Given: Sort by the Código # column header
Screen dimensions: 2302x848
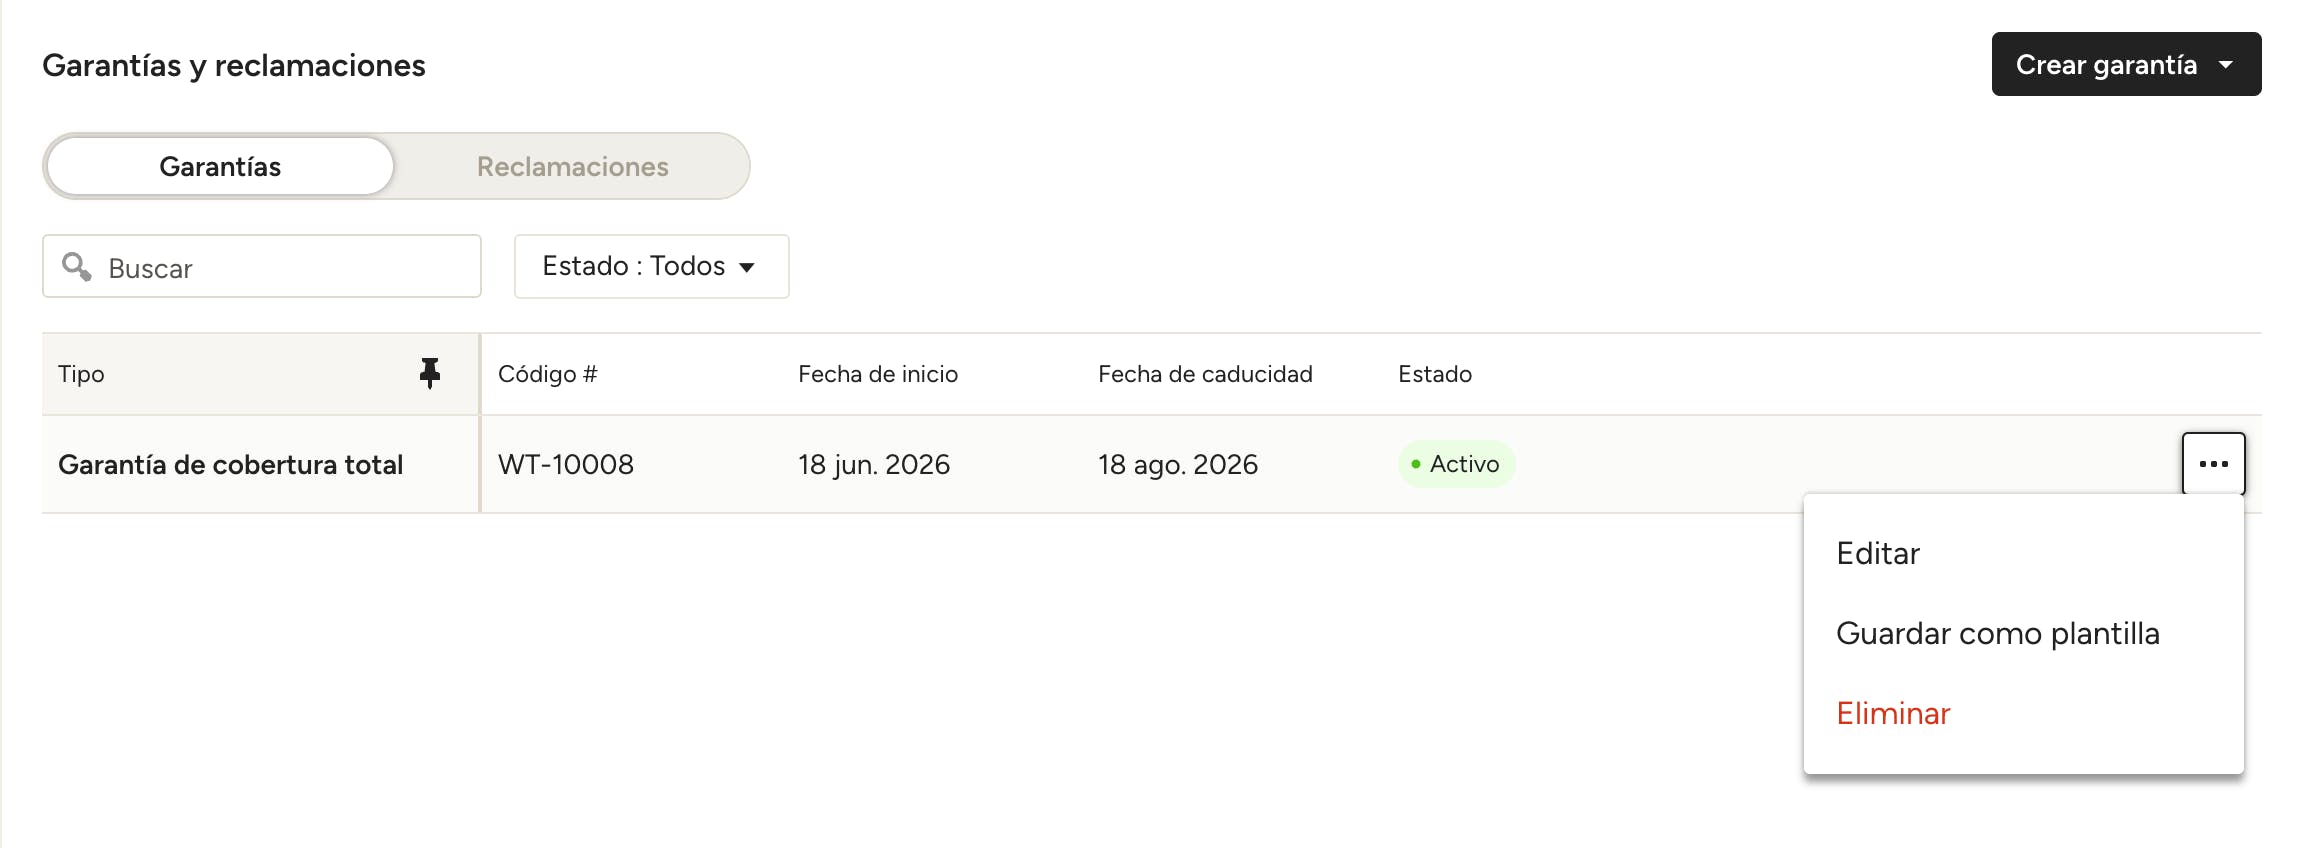Looking at the screenshot, I should [x=547, y=374].
